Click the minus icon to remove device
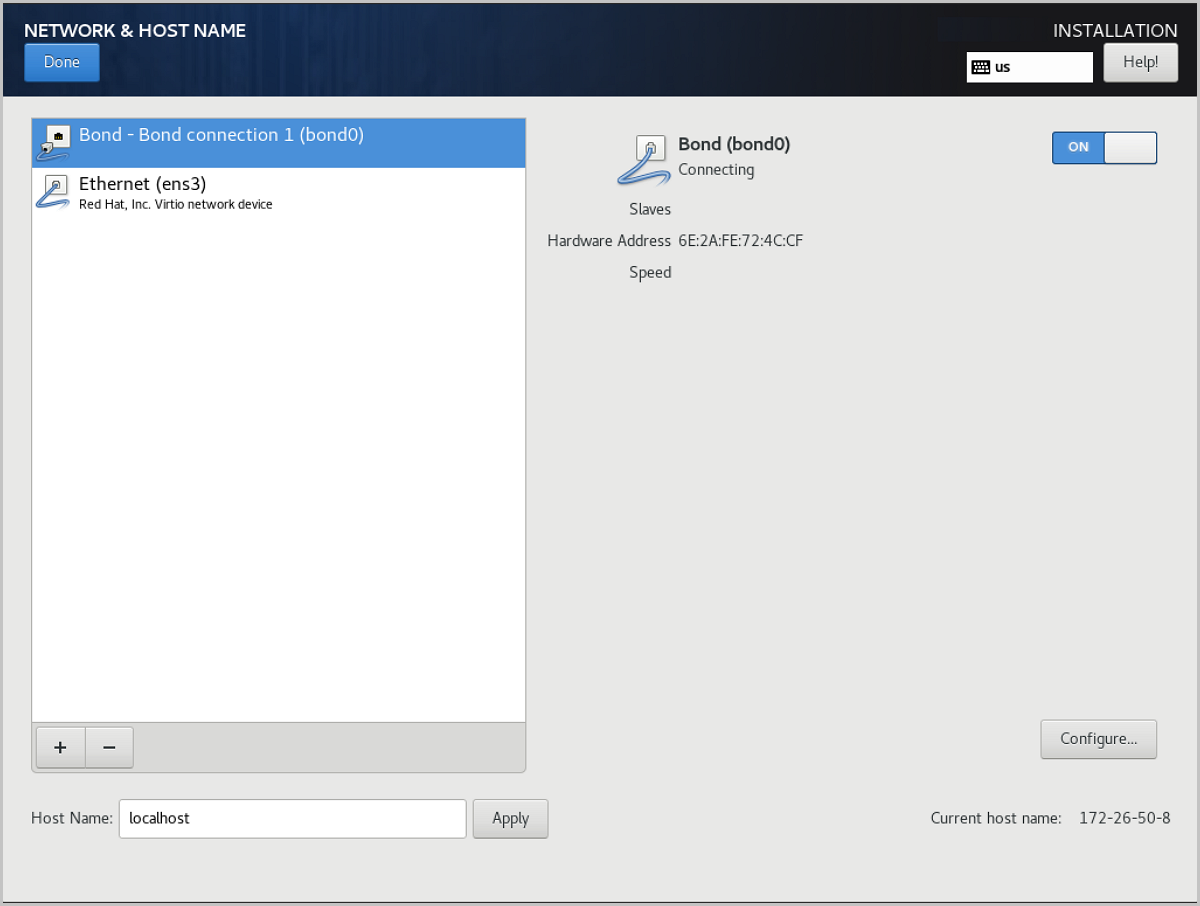1200x906 pixels. click(109, 748)
